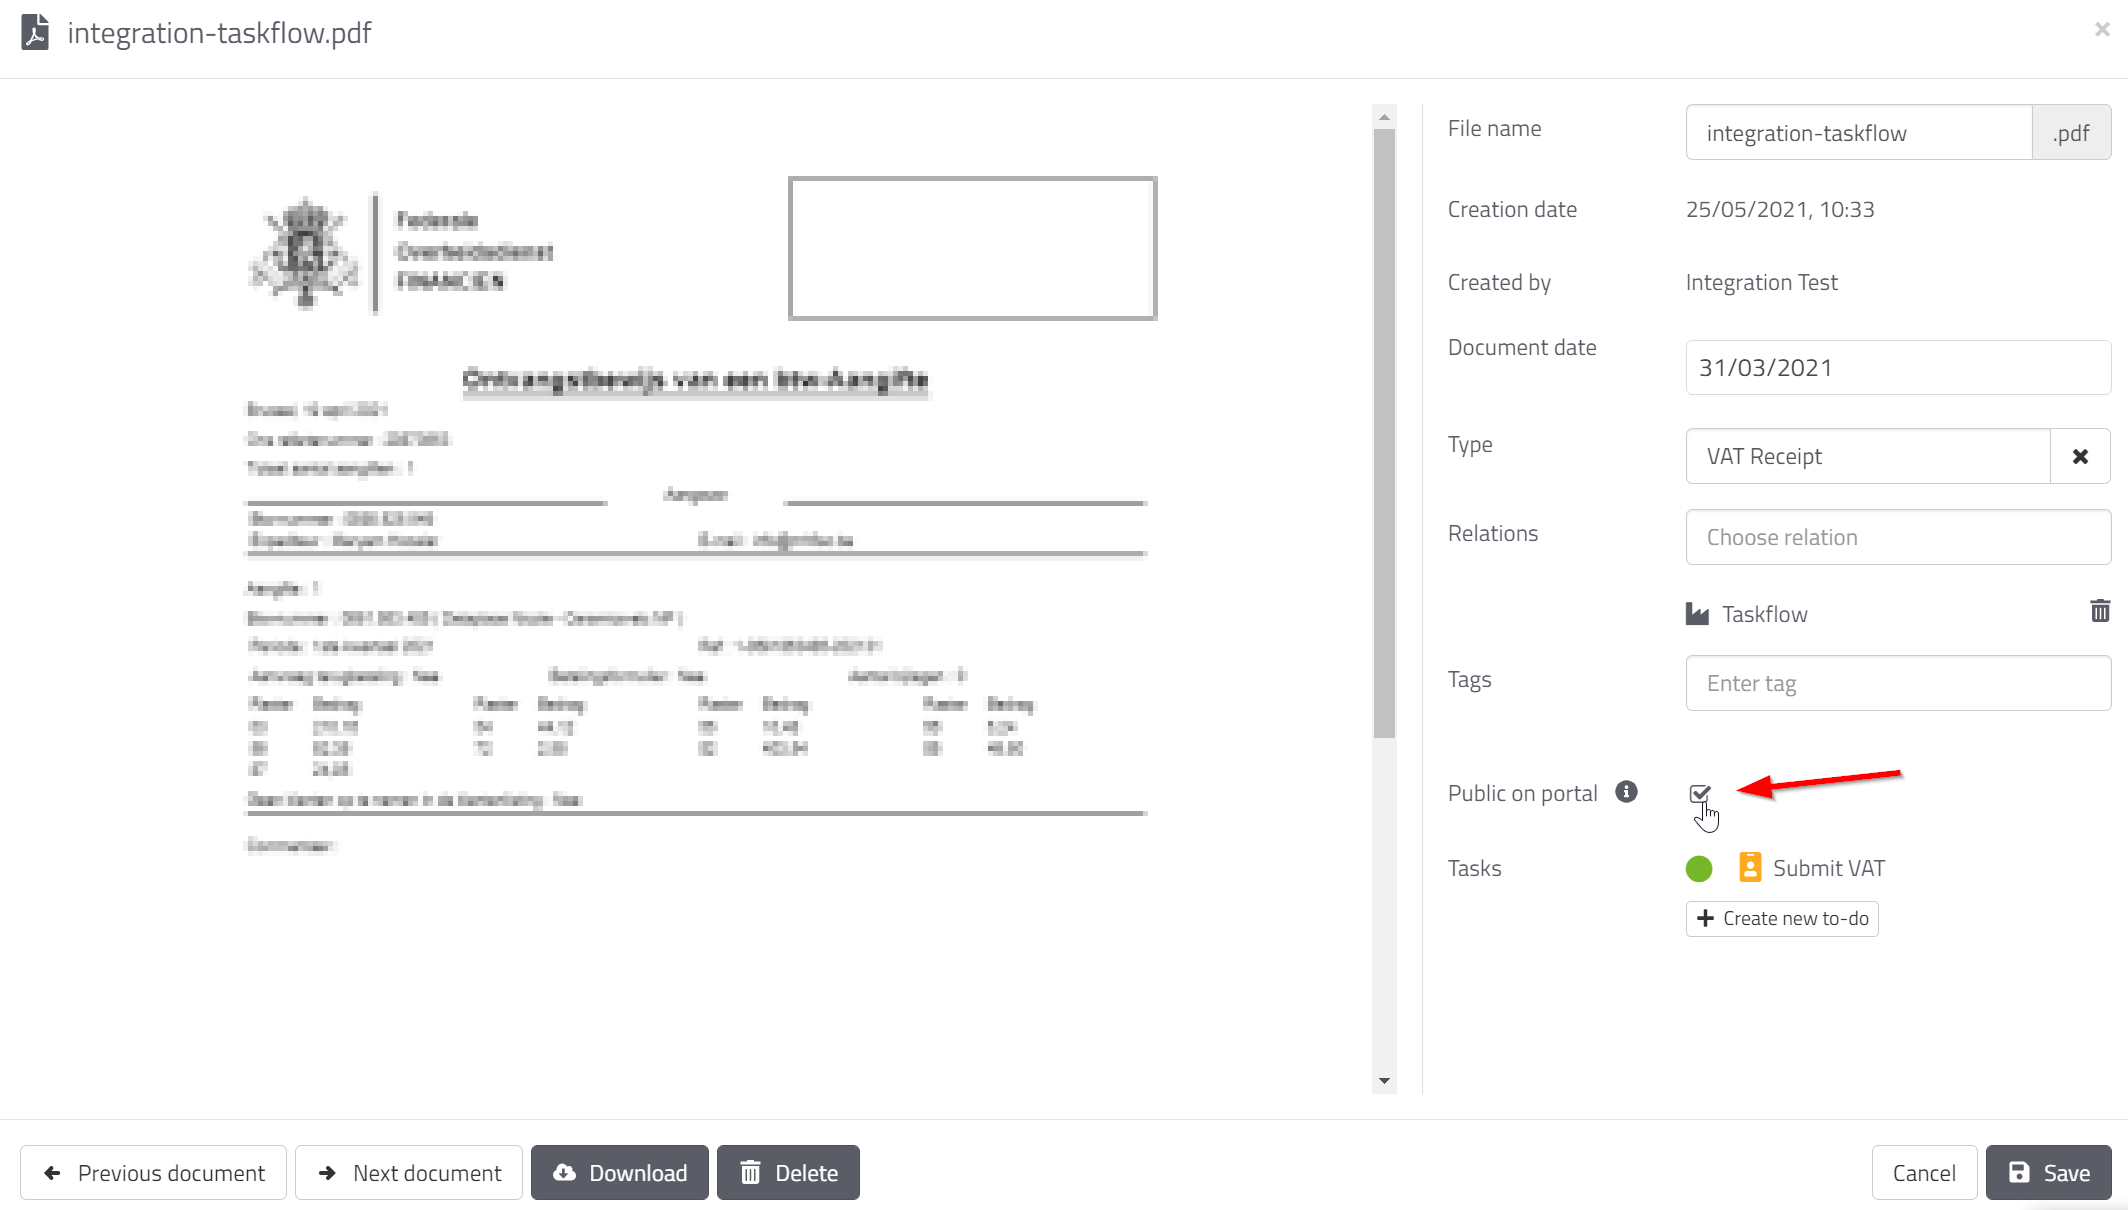Click the Public on portal info icon
2128x1210 pixels.
(1627, 792)
